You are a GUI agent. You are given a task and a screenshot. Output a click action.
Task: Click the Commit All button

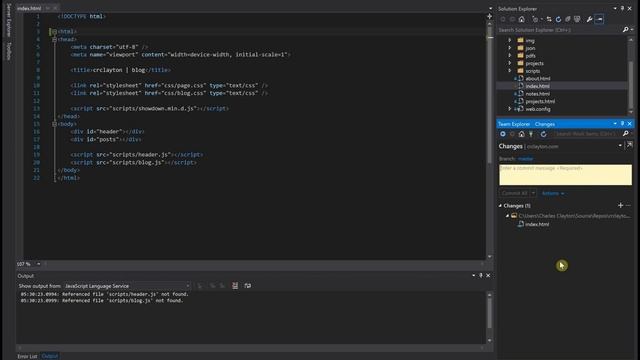click(515, 193)
